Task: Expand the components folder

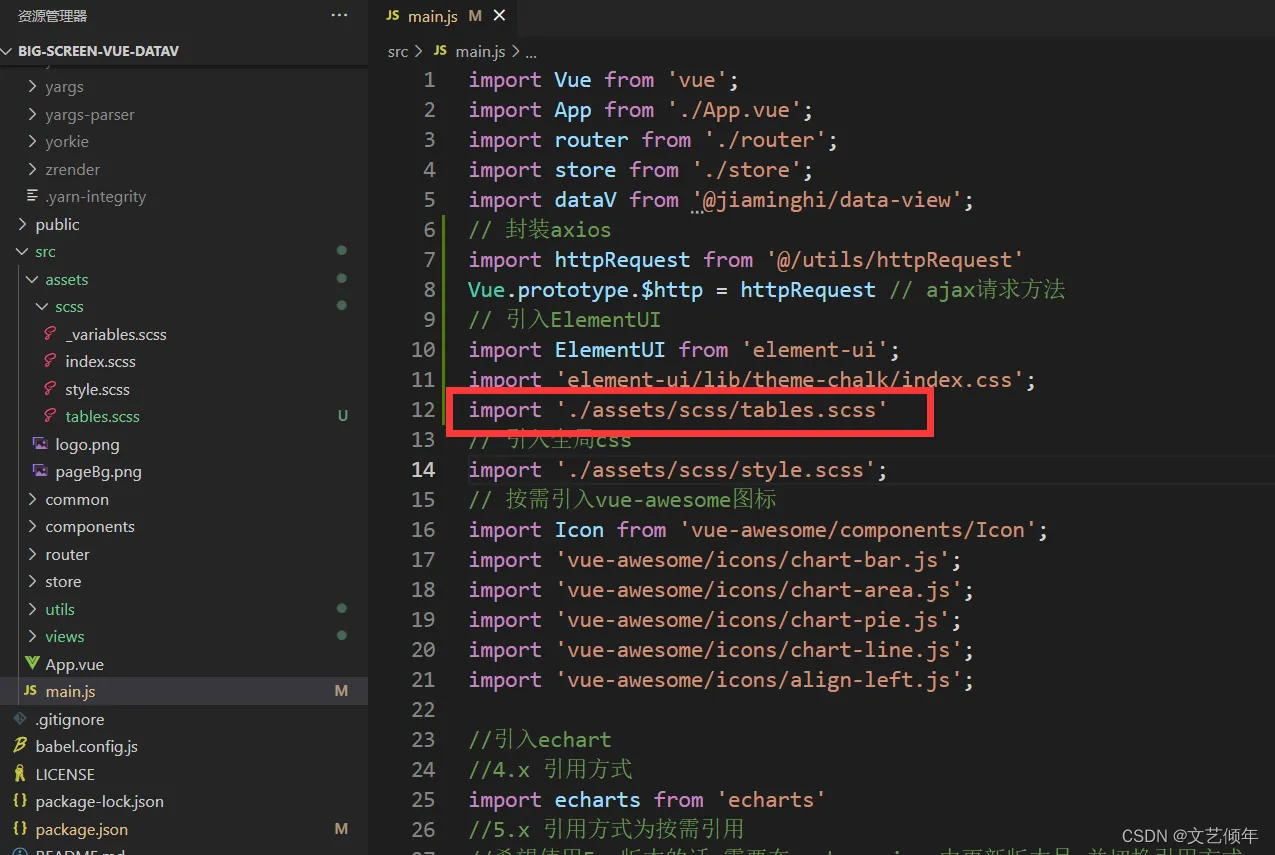Action: [x=89, y=527]
